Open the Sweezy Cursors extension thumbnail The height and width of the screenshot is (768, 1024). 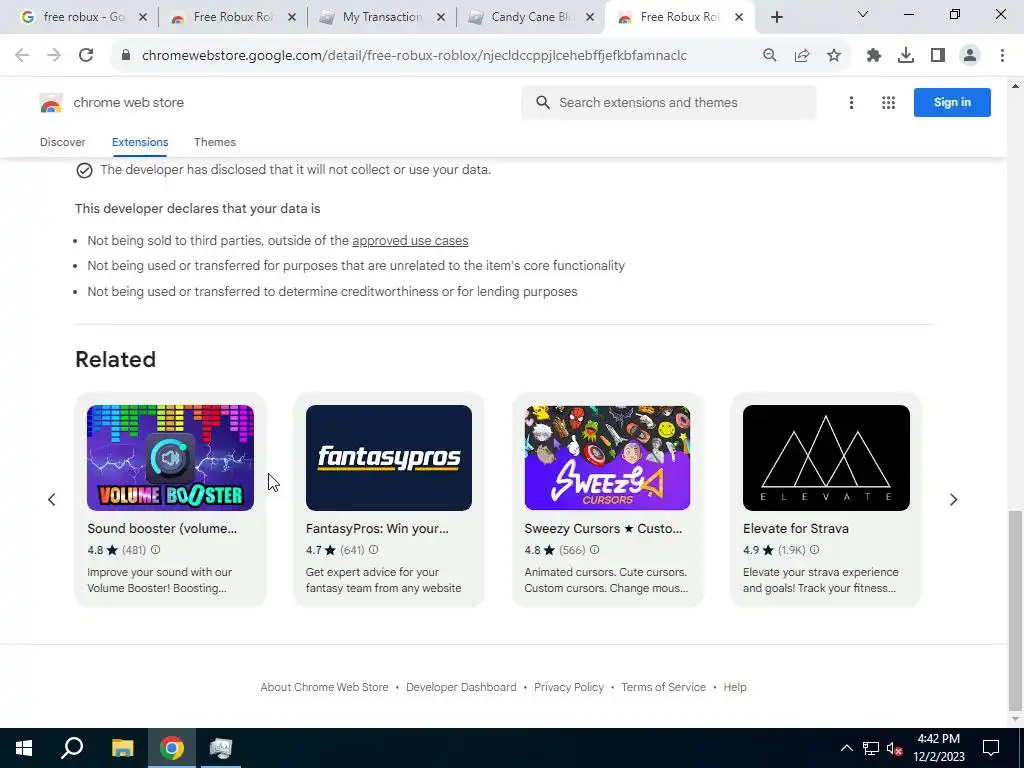(607, 458)
